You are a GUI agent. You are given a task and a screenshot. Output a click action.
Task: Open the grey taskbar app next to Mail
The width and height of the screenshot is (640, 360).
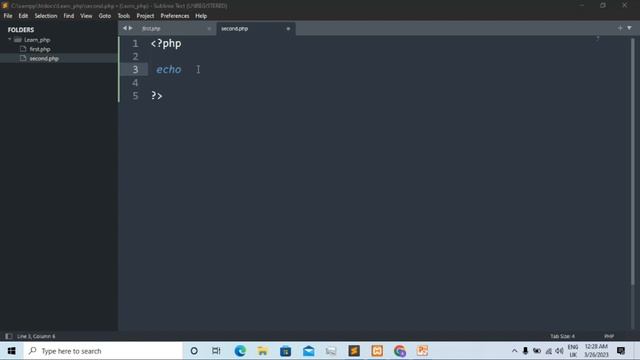(x=331, y=351)
